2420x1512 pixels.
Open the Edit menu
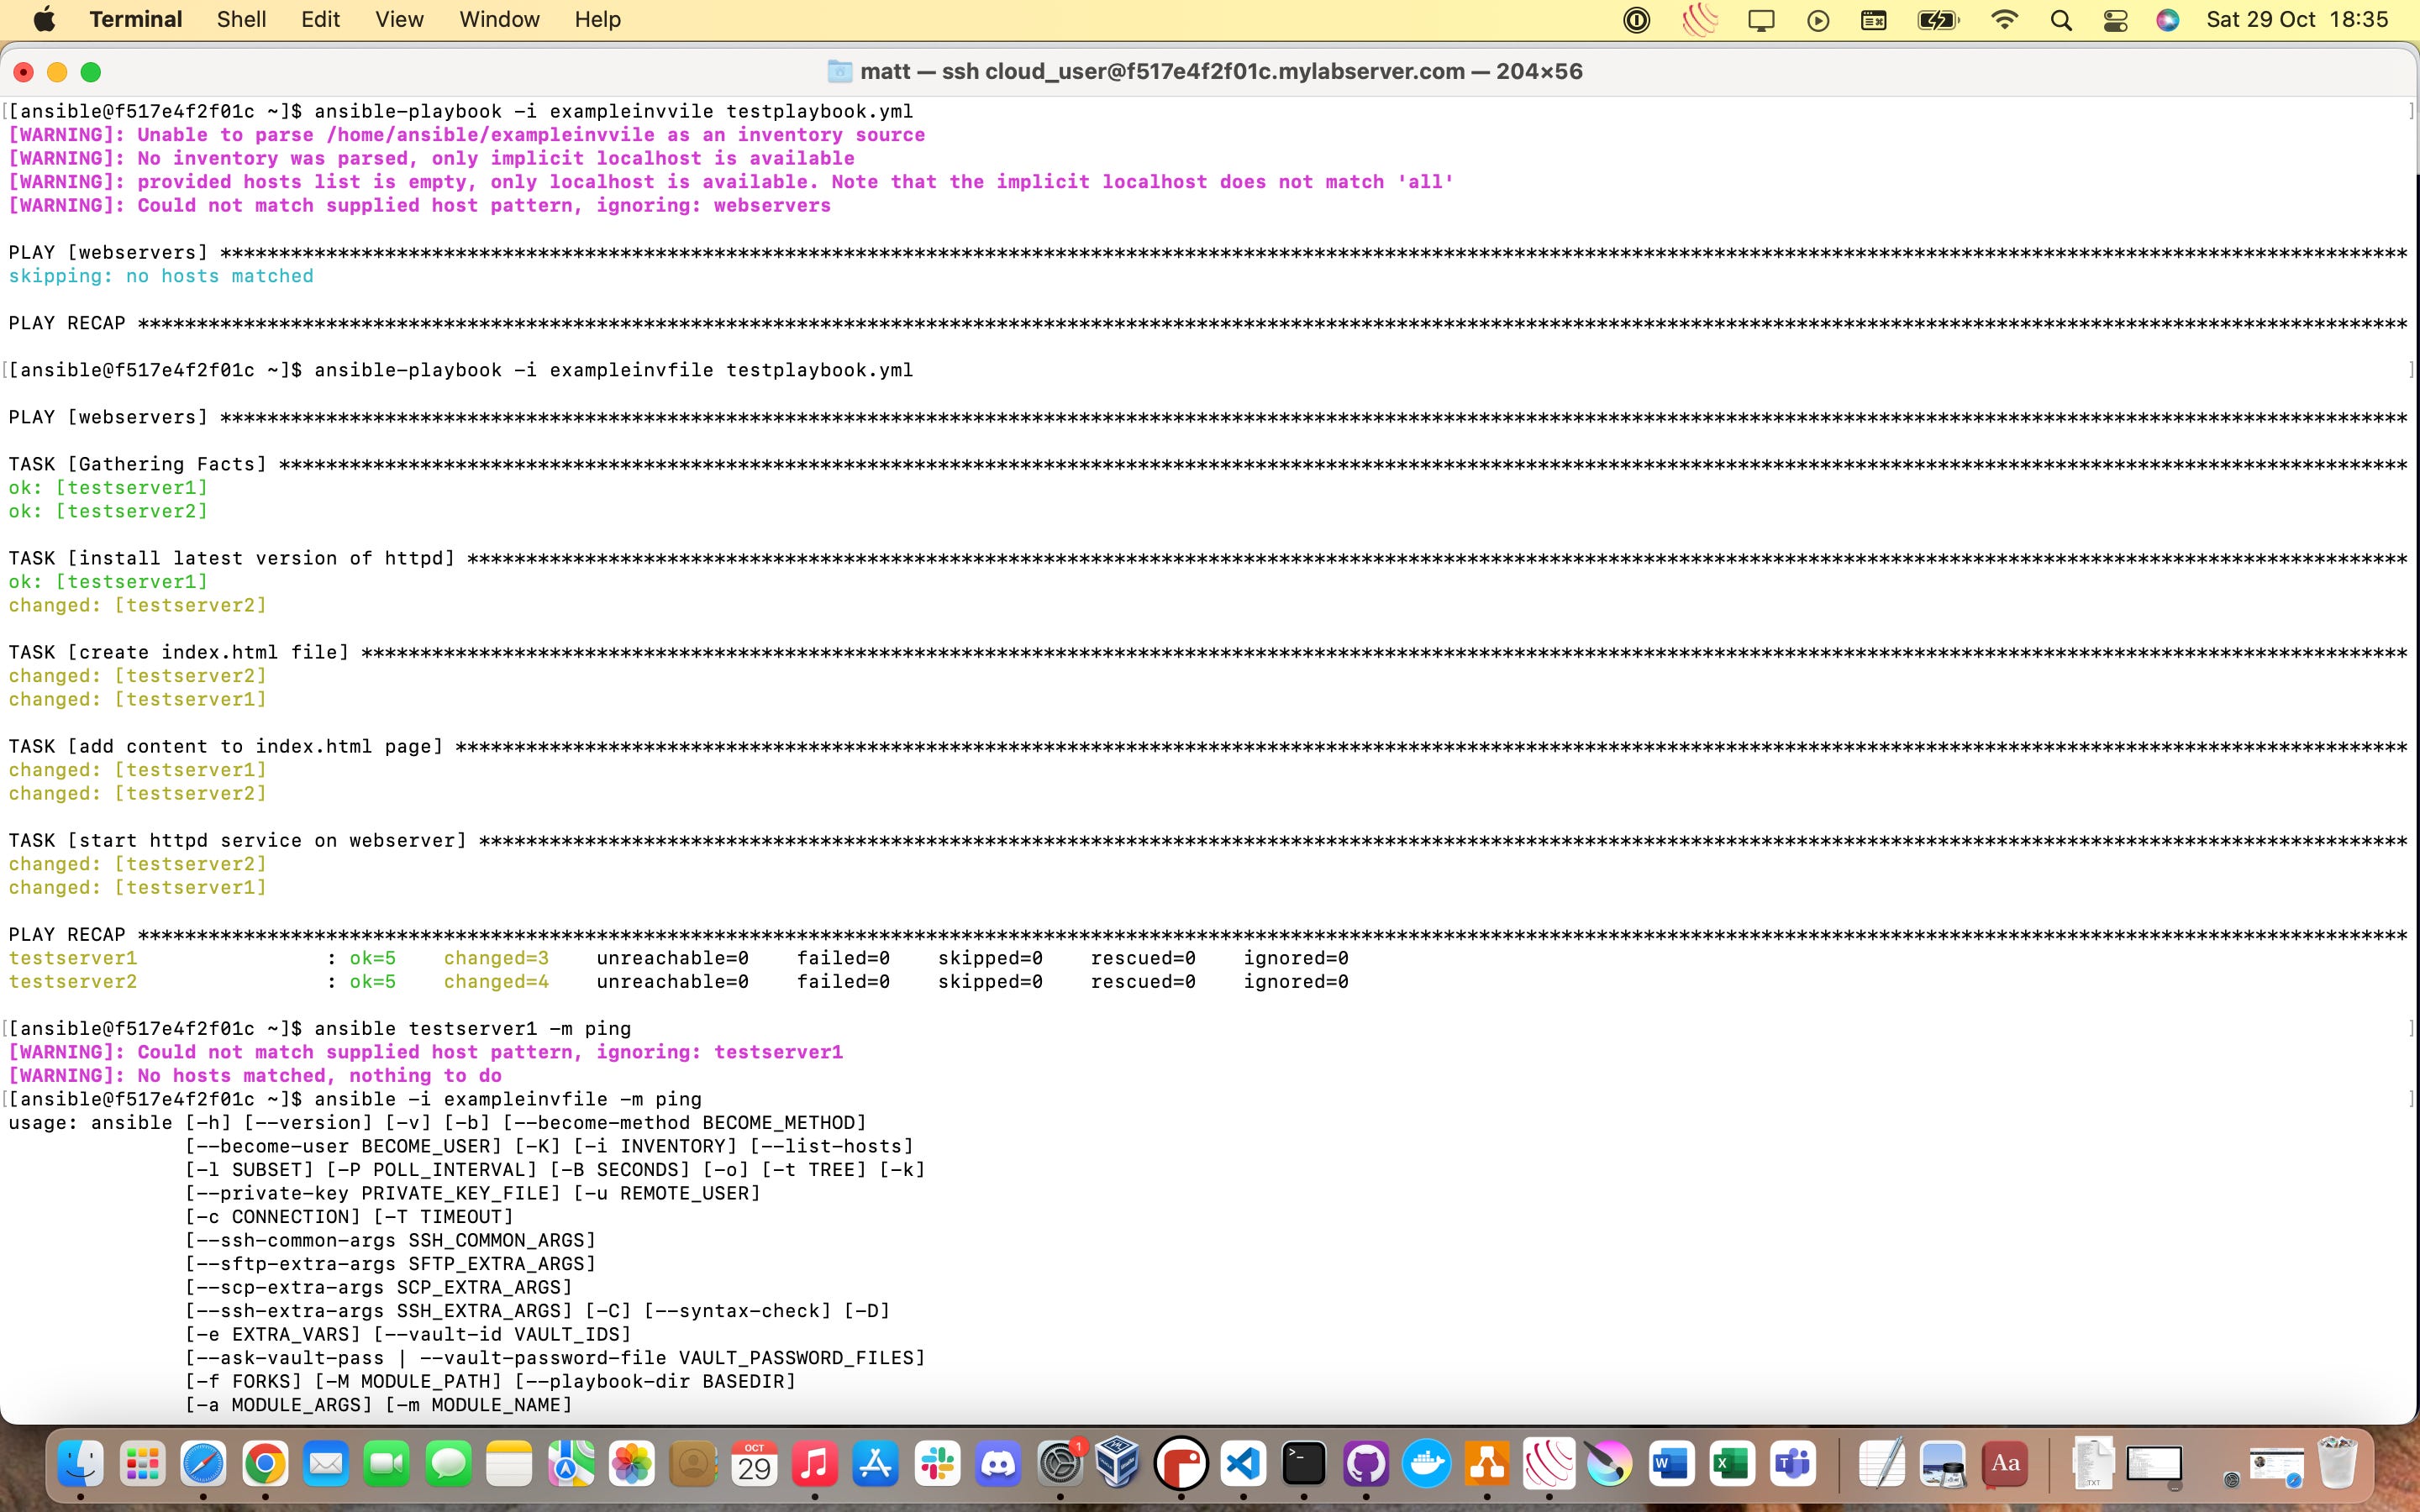(320, 19)
